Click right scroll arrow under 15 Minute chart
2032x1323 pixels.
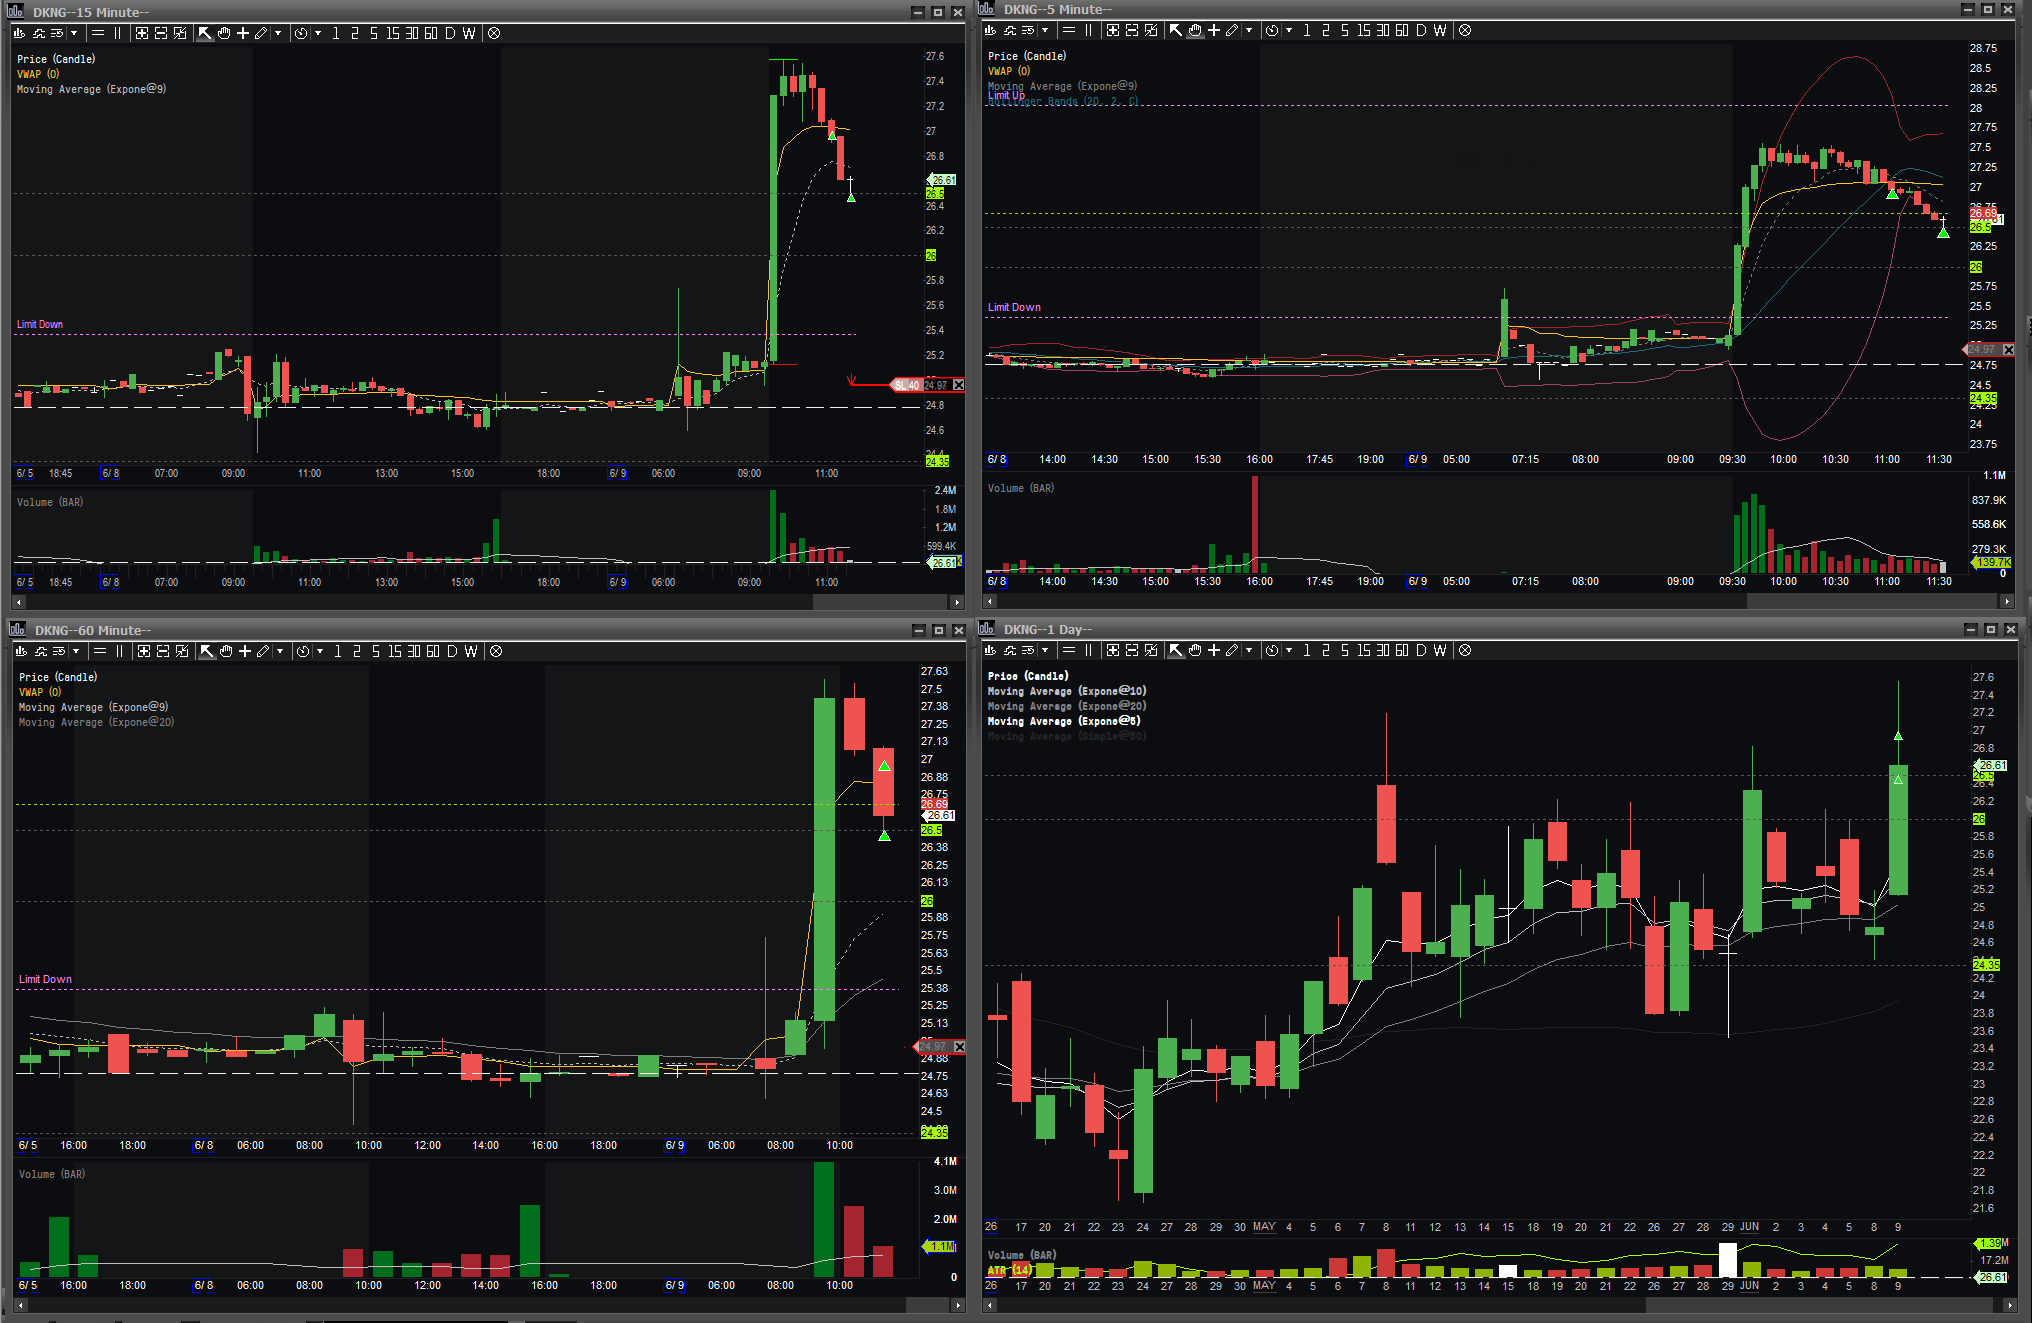[x=957, y=602]
